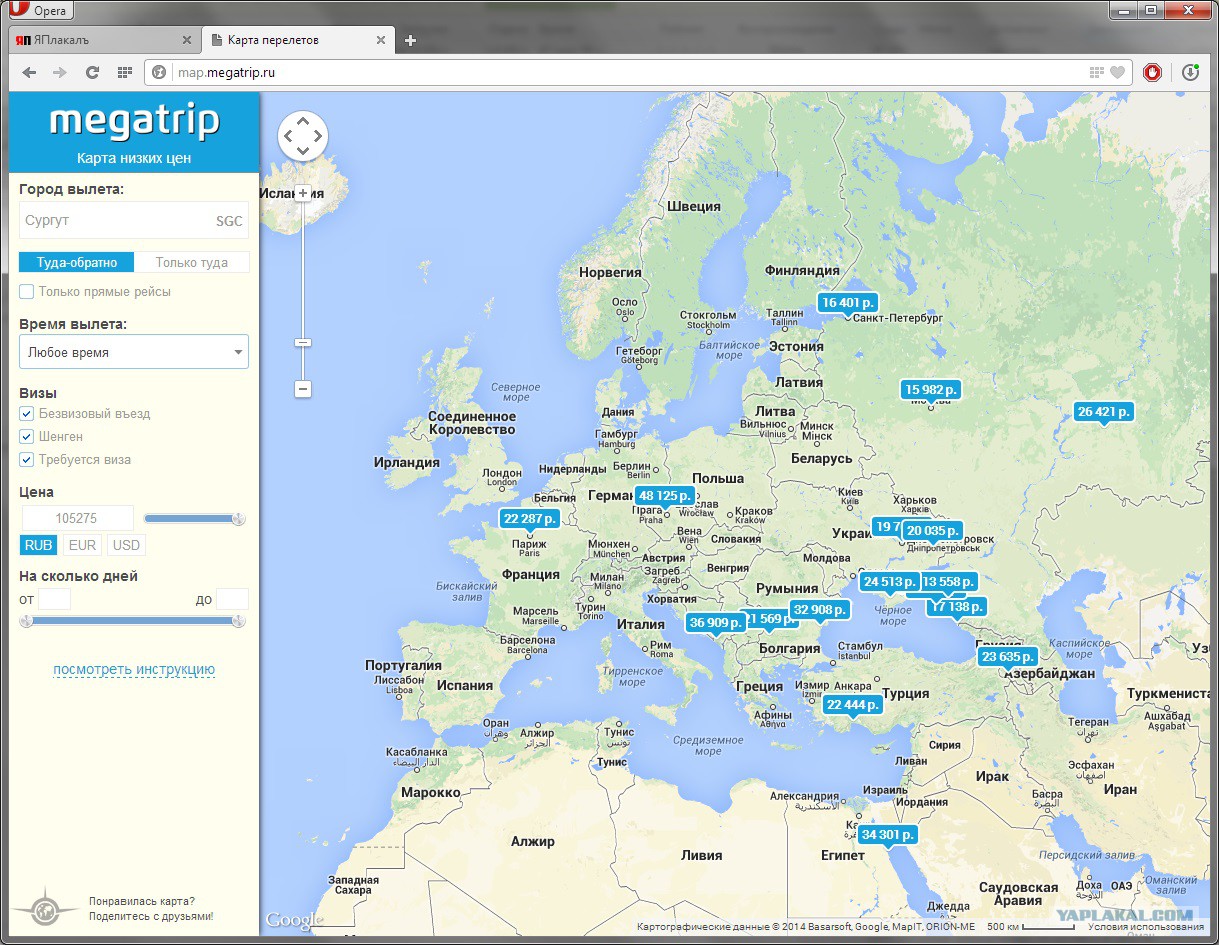Reload the current page
1219x945 pixels.
92,72
